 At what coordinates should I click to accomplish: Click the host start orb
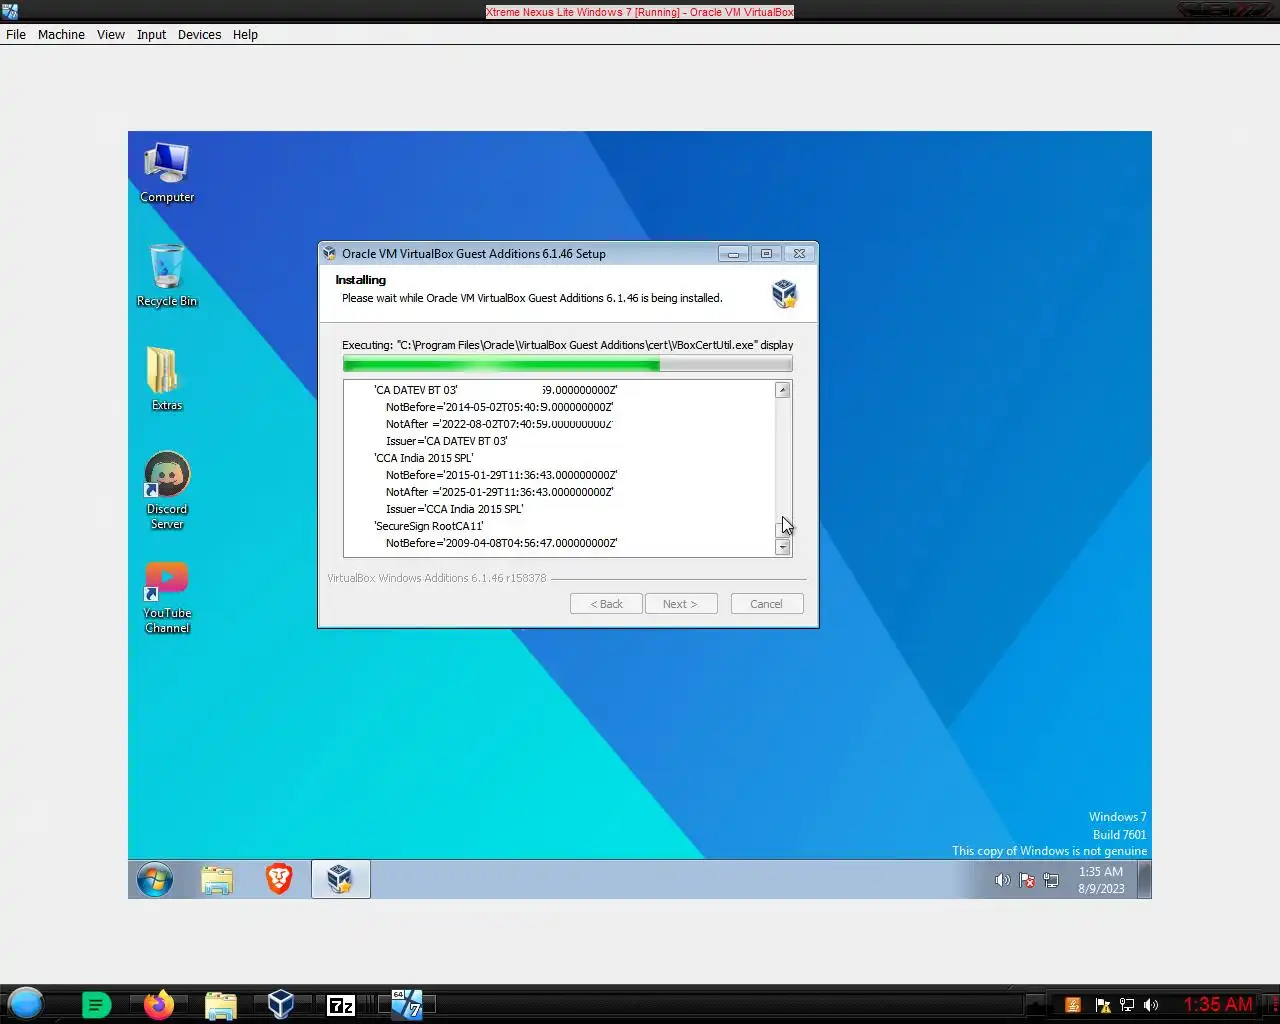click(25, 1004)
